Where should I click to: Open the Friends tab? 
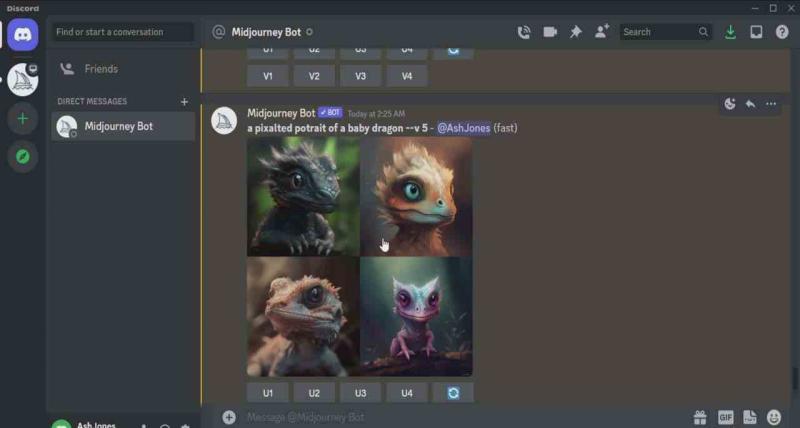100,69
